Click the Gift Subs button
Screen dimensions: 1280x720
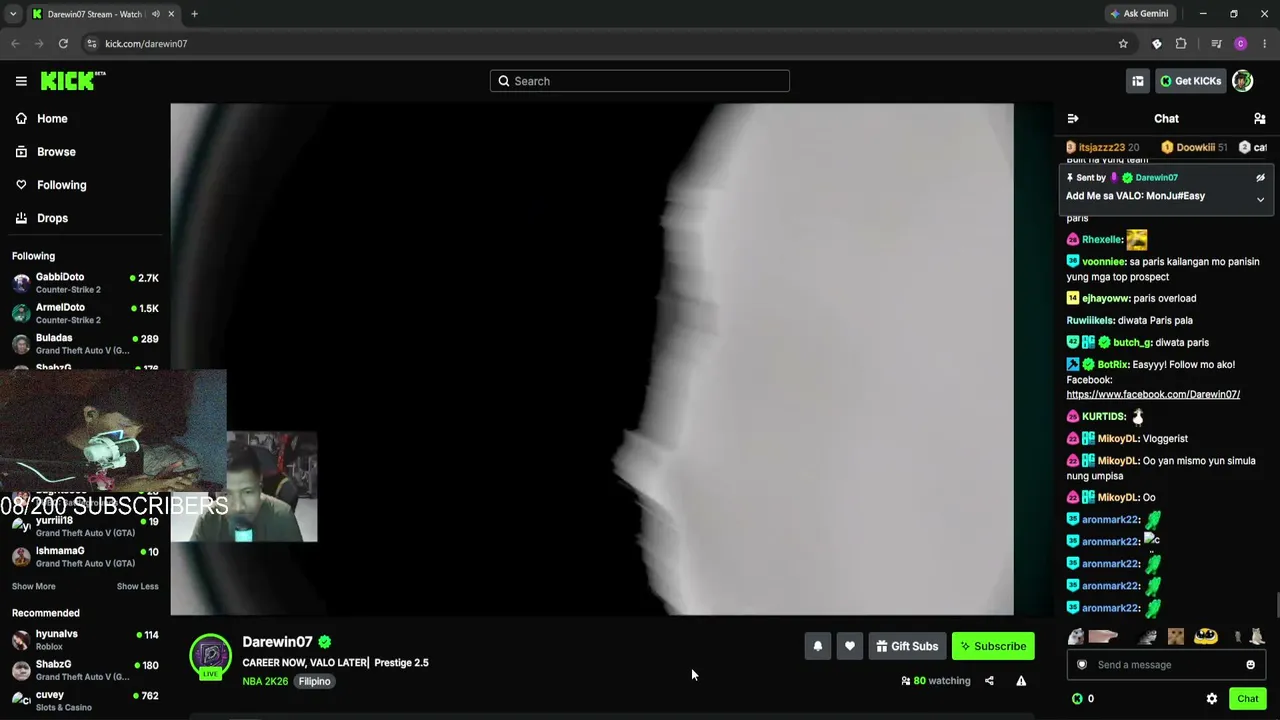pyautogui.click(x=907, y=646)
